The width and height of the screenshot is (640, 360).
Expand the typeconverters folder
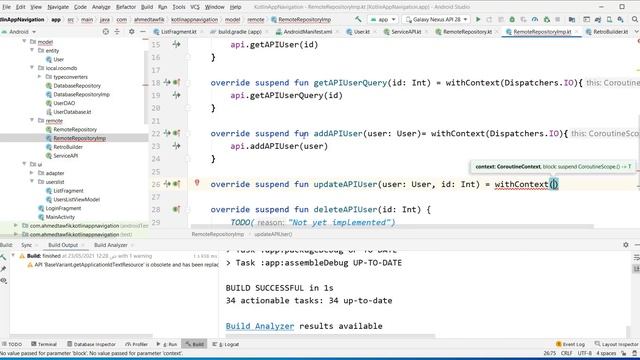click(40, 76)
